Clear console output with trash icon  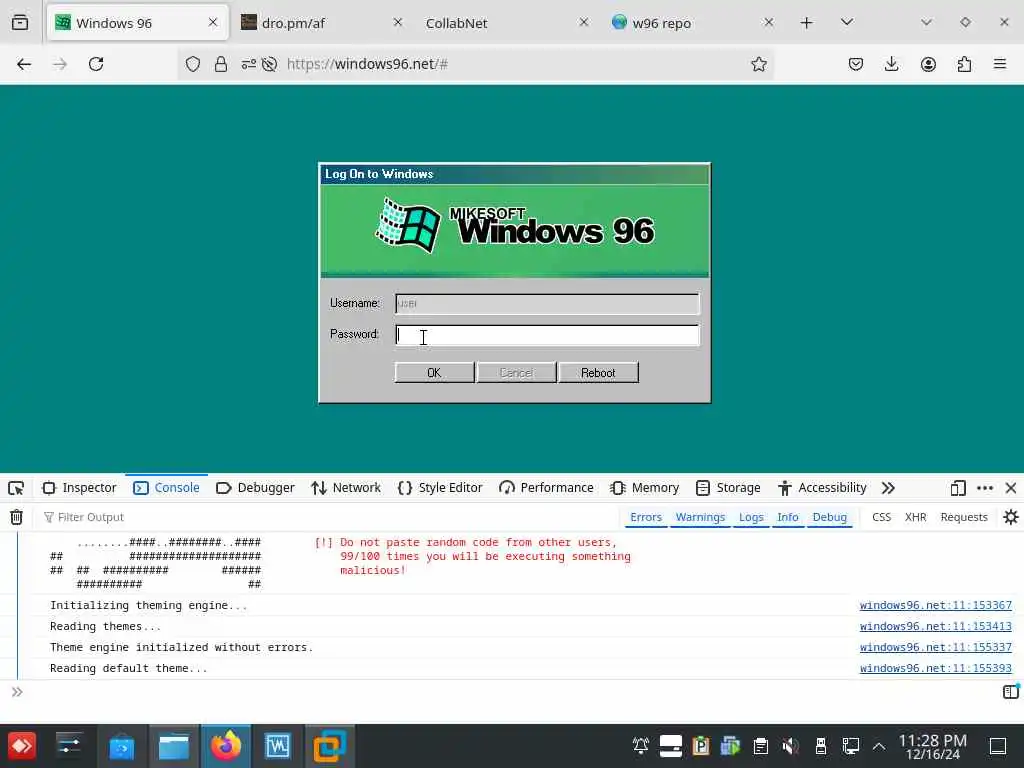click(x=16, y=517)
